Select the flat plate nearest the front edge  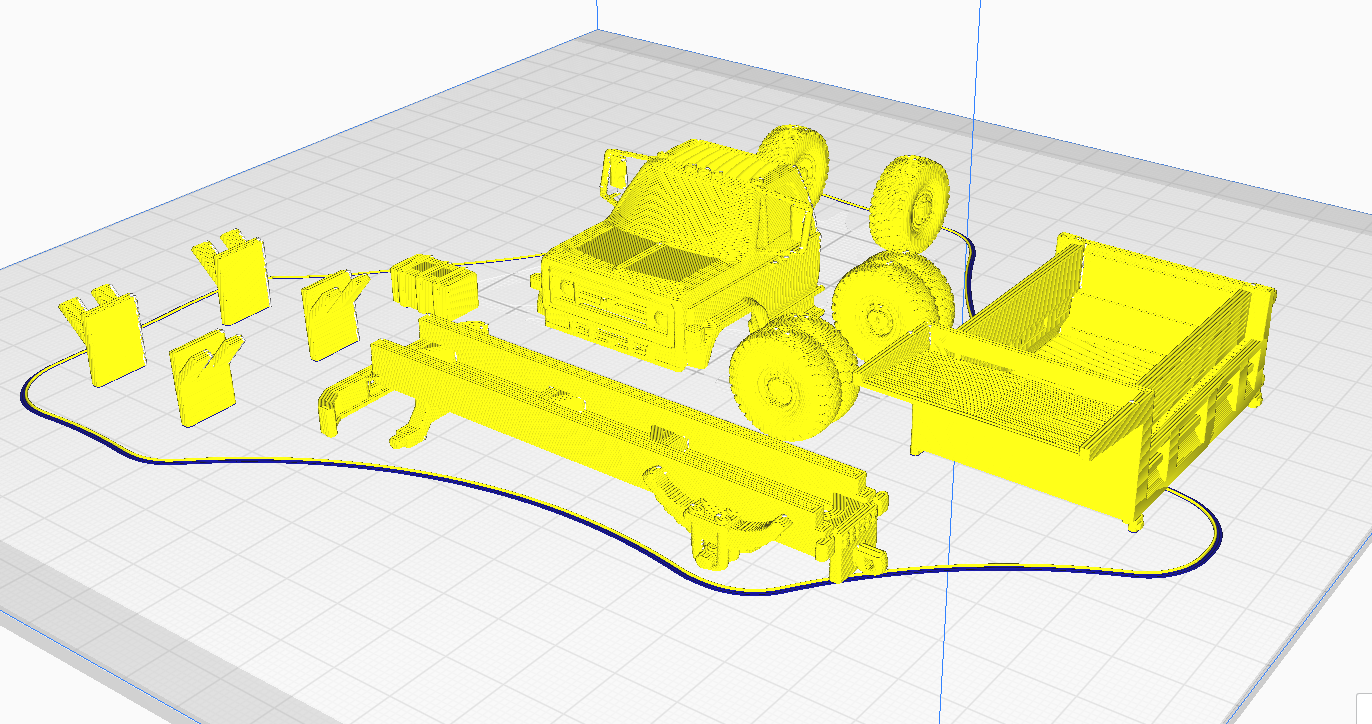coord(205,378)
